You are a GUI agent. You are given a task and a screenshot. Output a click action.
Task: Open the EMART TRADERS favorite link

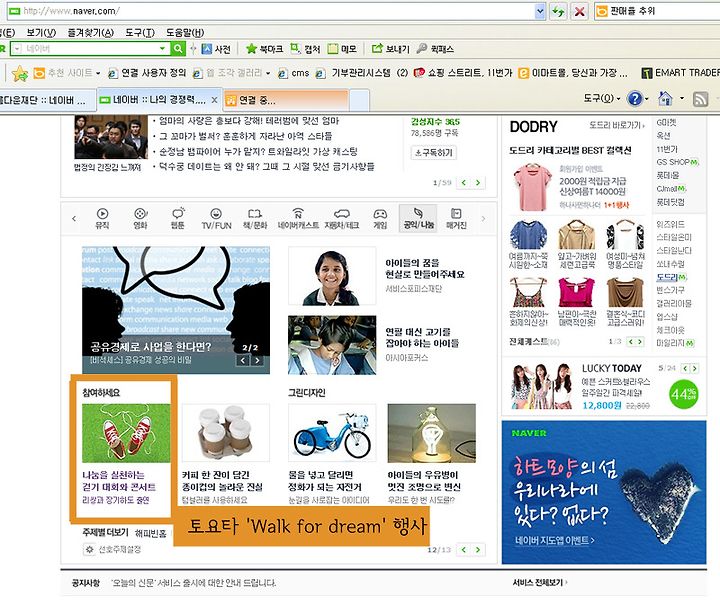pyautogui.click(x=680, y=73)
